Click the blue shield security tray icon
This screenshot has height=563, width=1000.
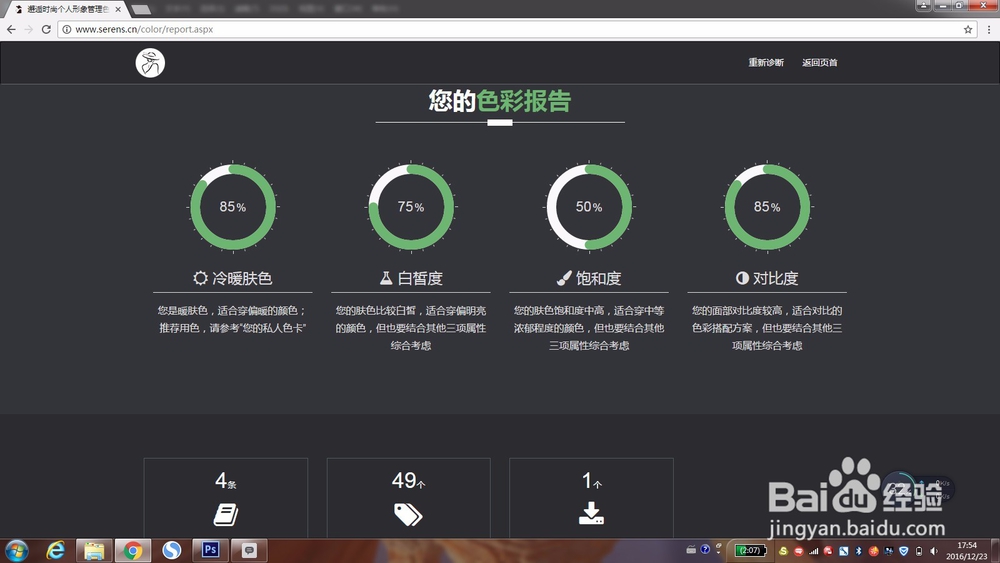click(904, 551)
